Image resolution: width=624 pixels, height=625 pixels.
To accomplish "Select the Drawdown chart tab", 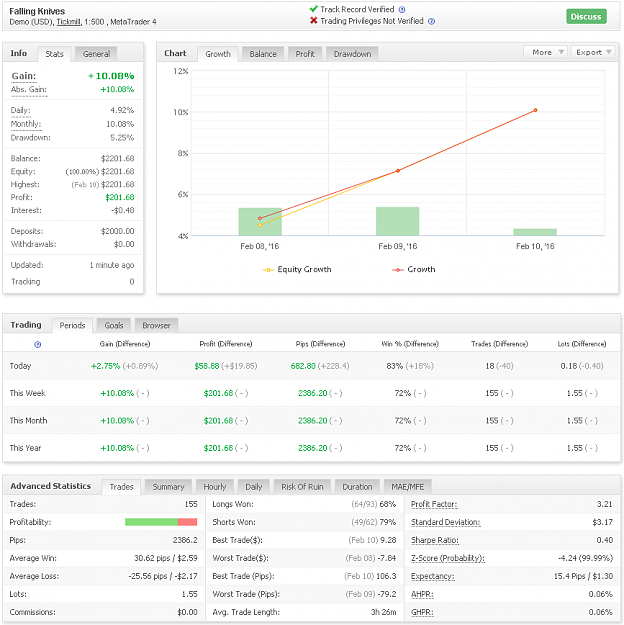I will pos(352,54).
